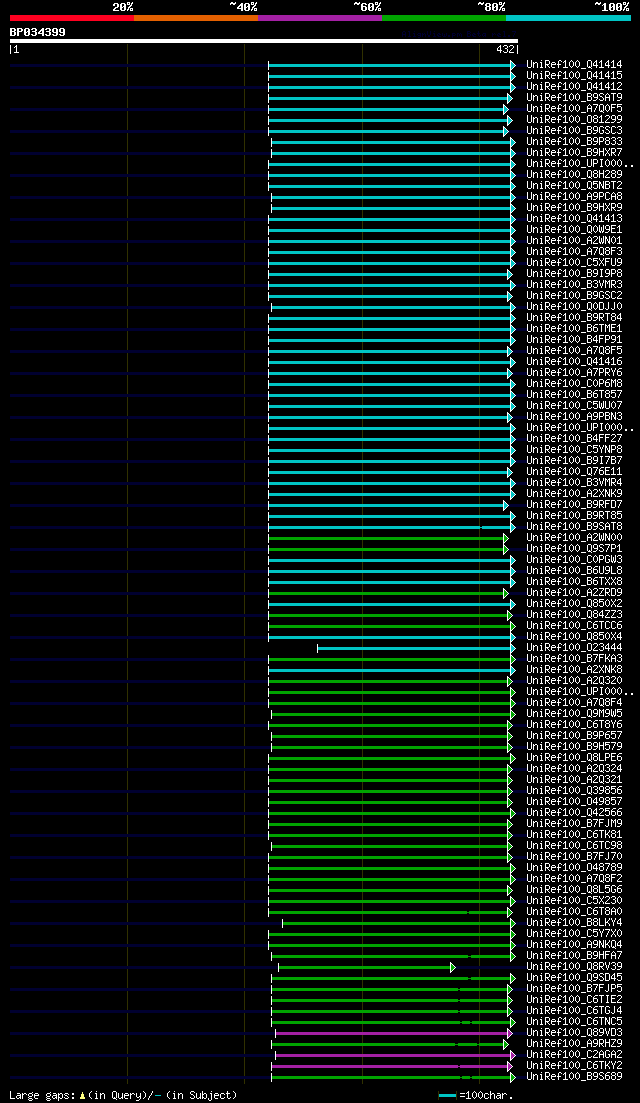Open hit UniRef100_Q41412
Image resolution: width=640 pixels, height=1103 pixels.
574,87
